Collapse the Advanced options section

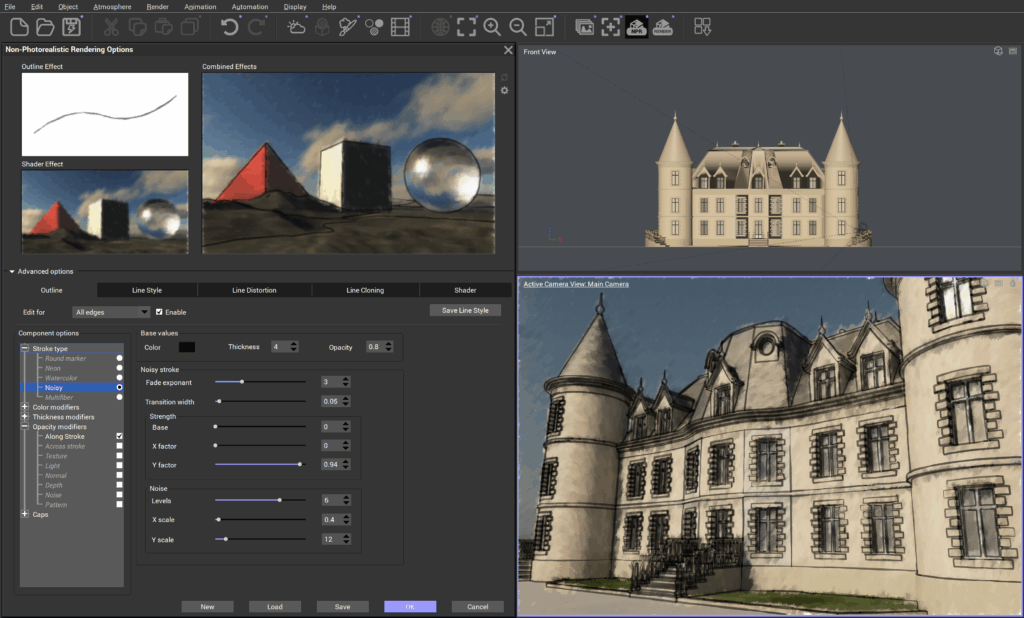click(12, 271)
